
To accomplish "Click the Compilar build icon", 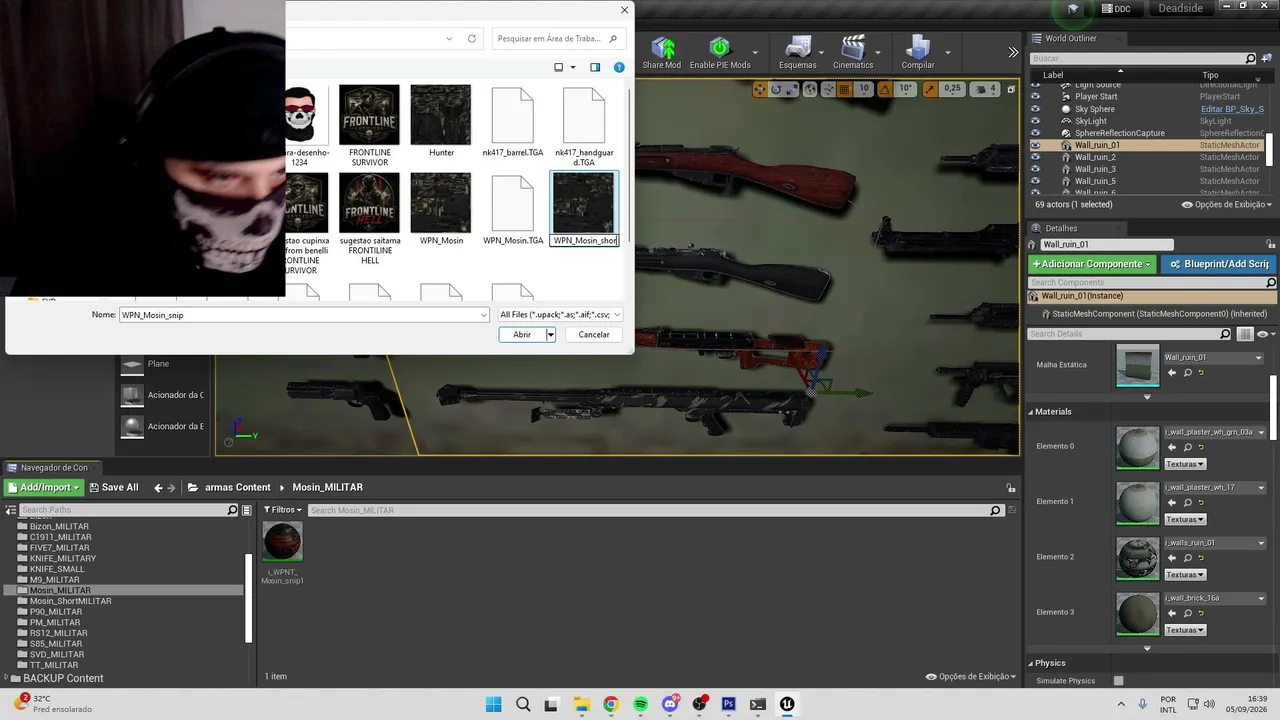I will tap(918, 48).
